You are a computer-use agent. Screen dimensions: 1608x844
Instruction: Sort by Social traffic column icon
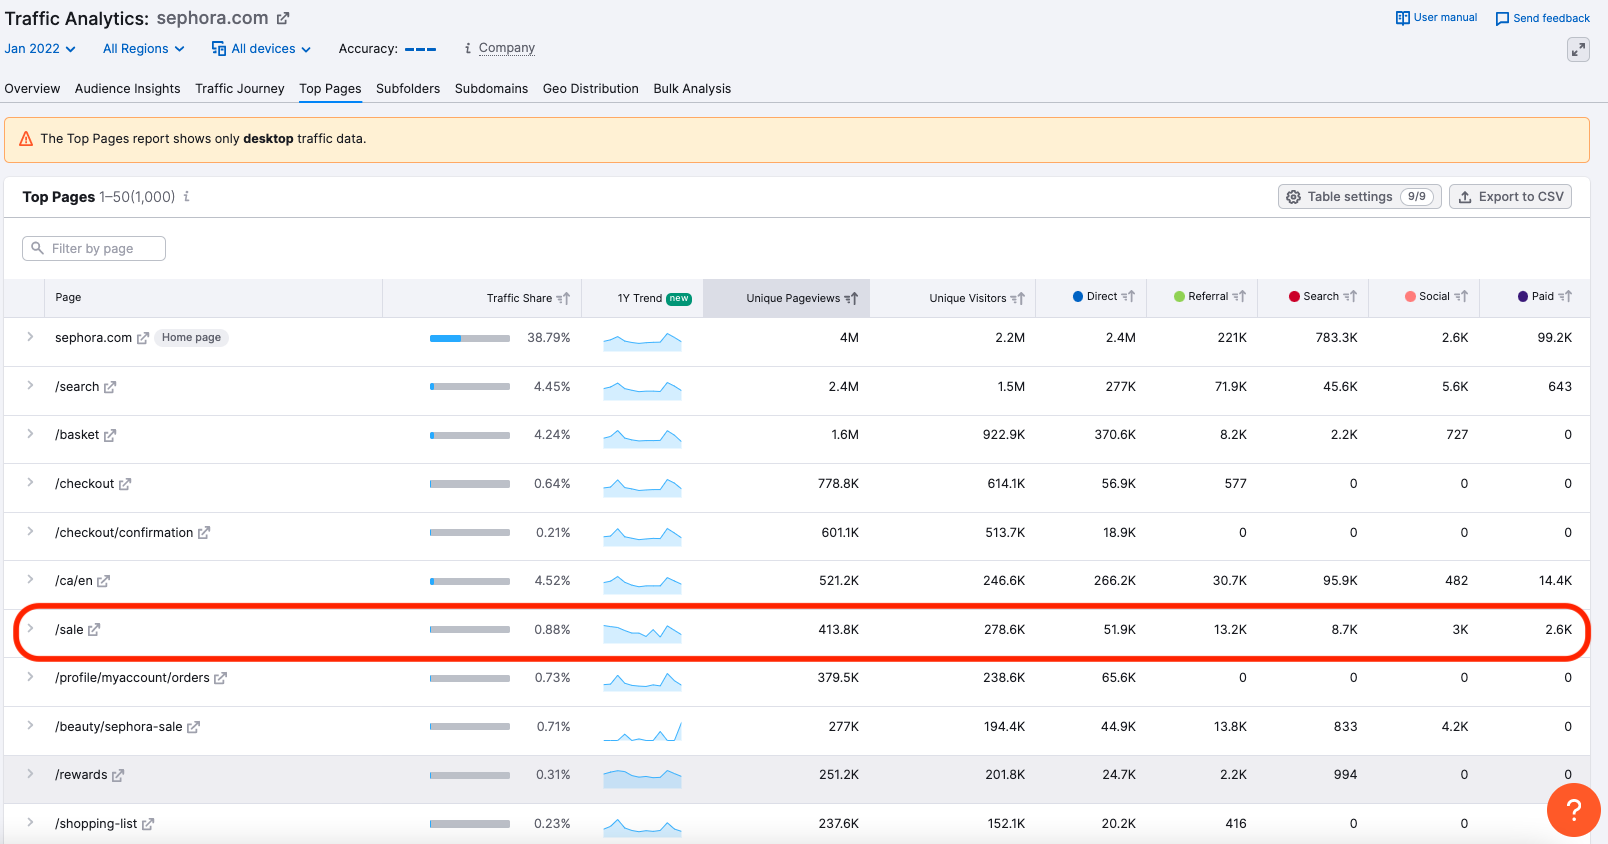(x=1461, y=296)
